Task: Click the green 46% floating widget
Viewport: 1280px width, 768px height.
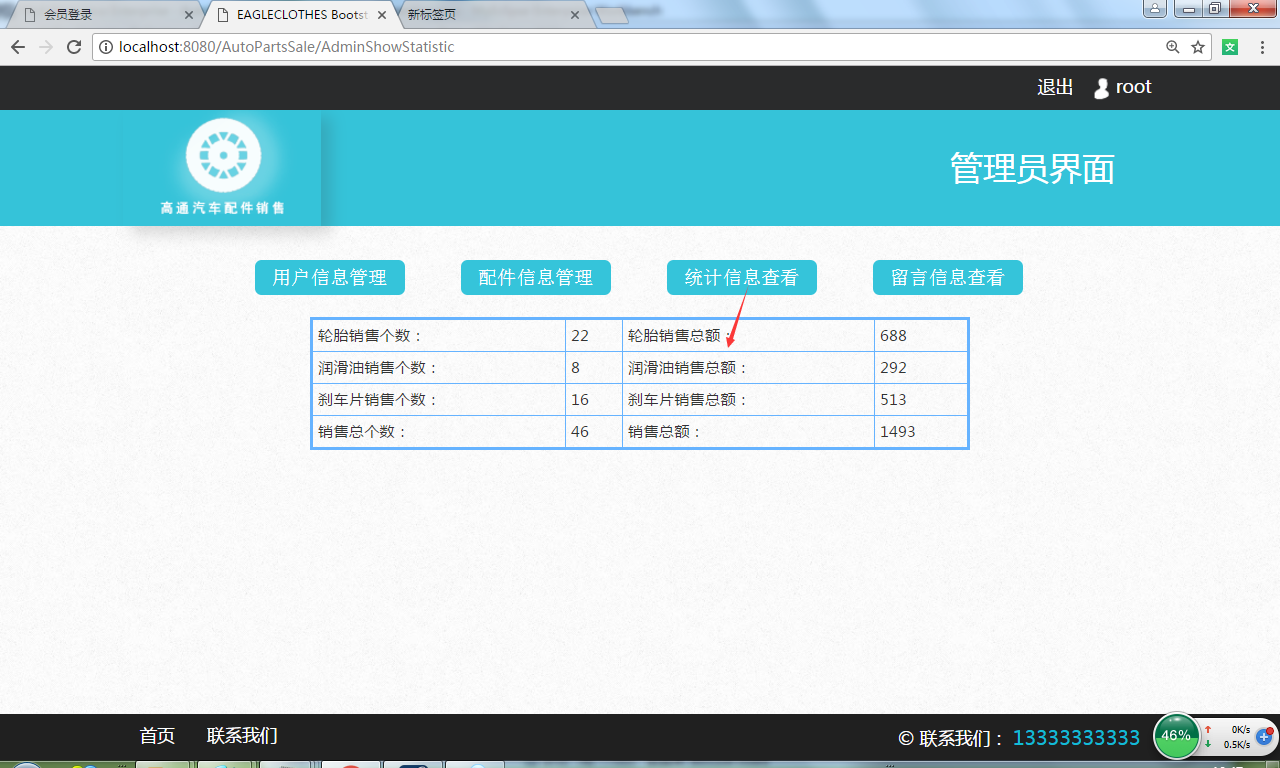Action: coord(1177,735)
